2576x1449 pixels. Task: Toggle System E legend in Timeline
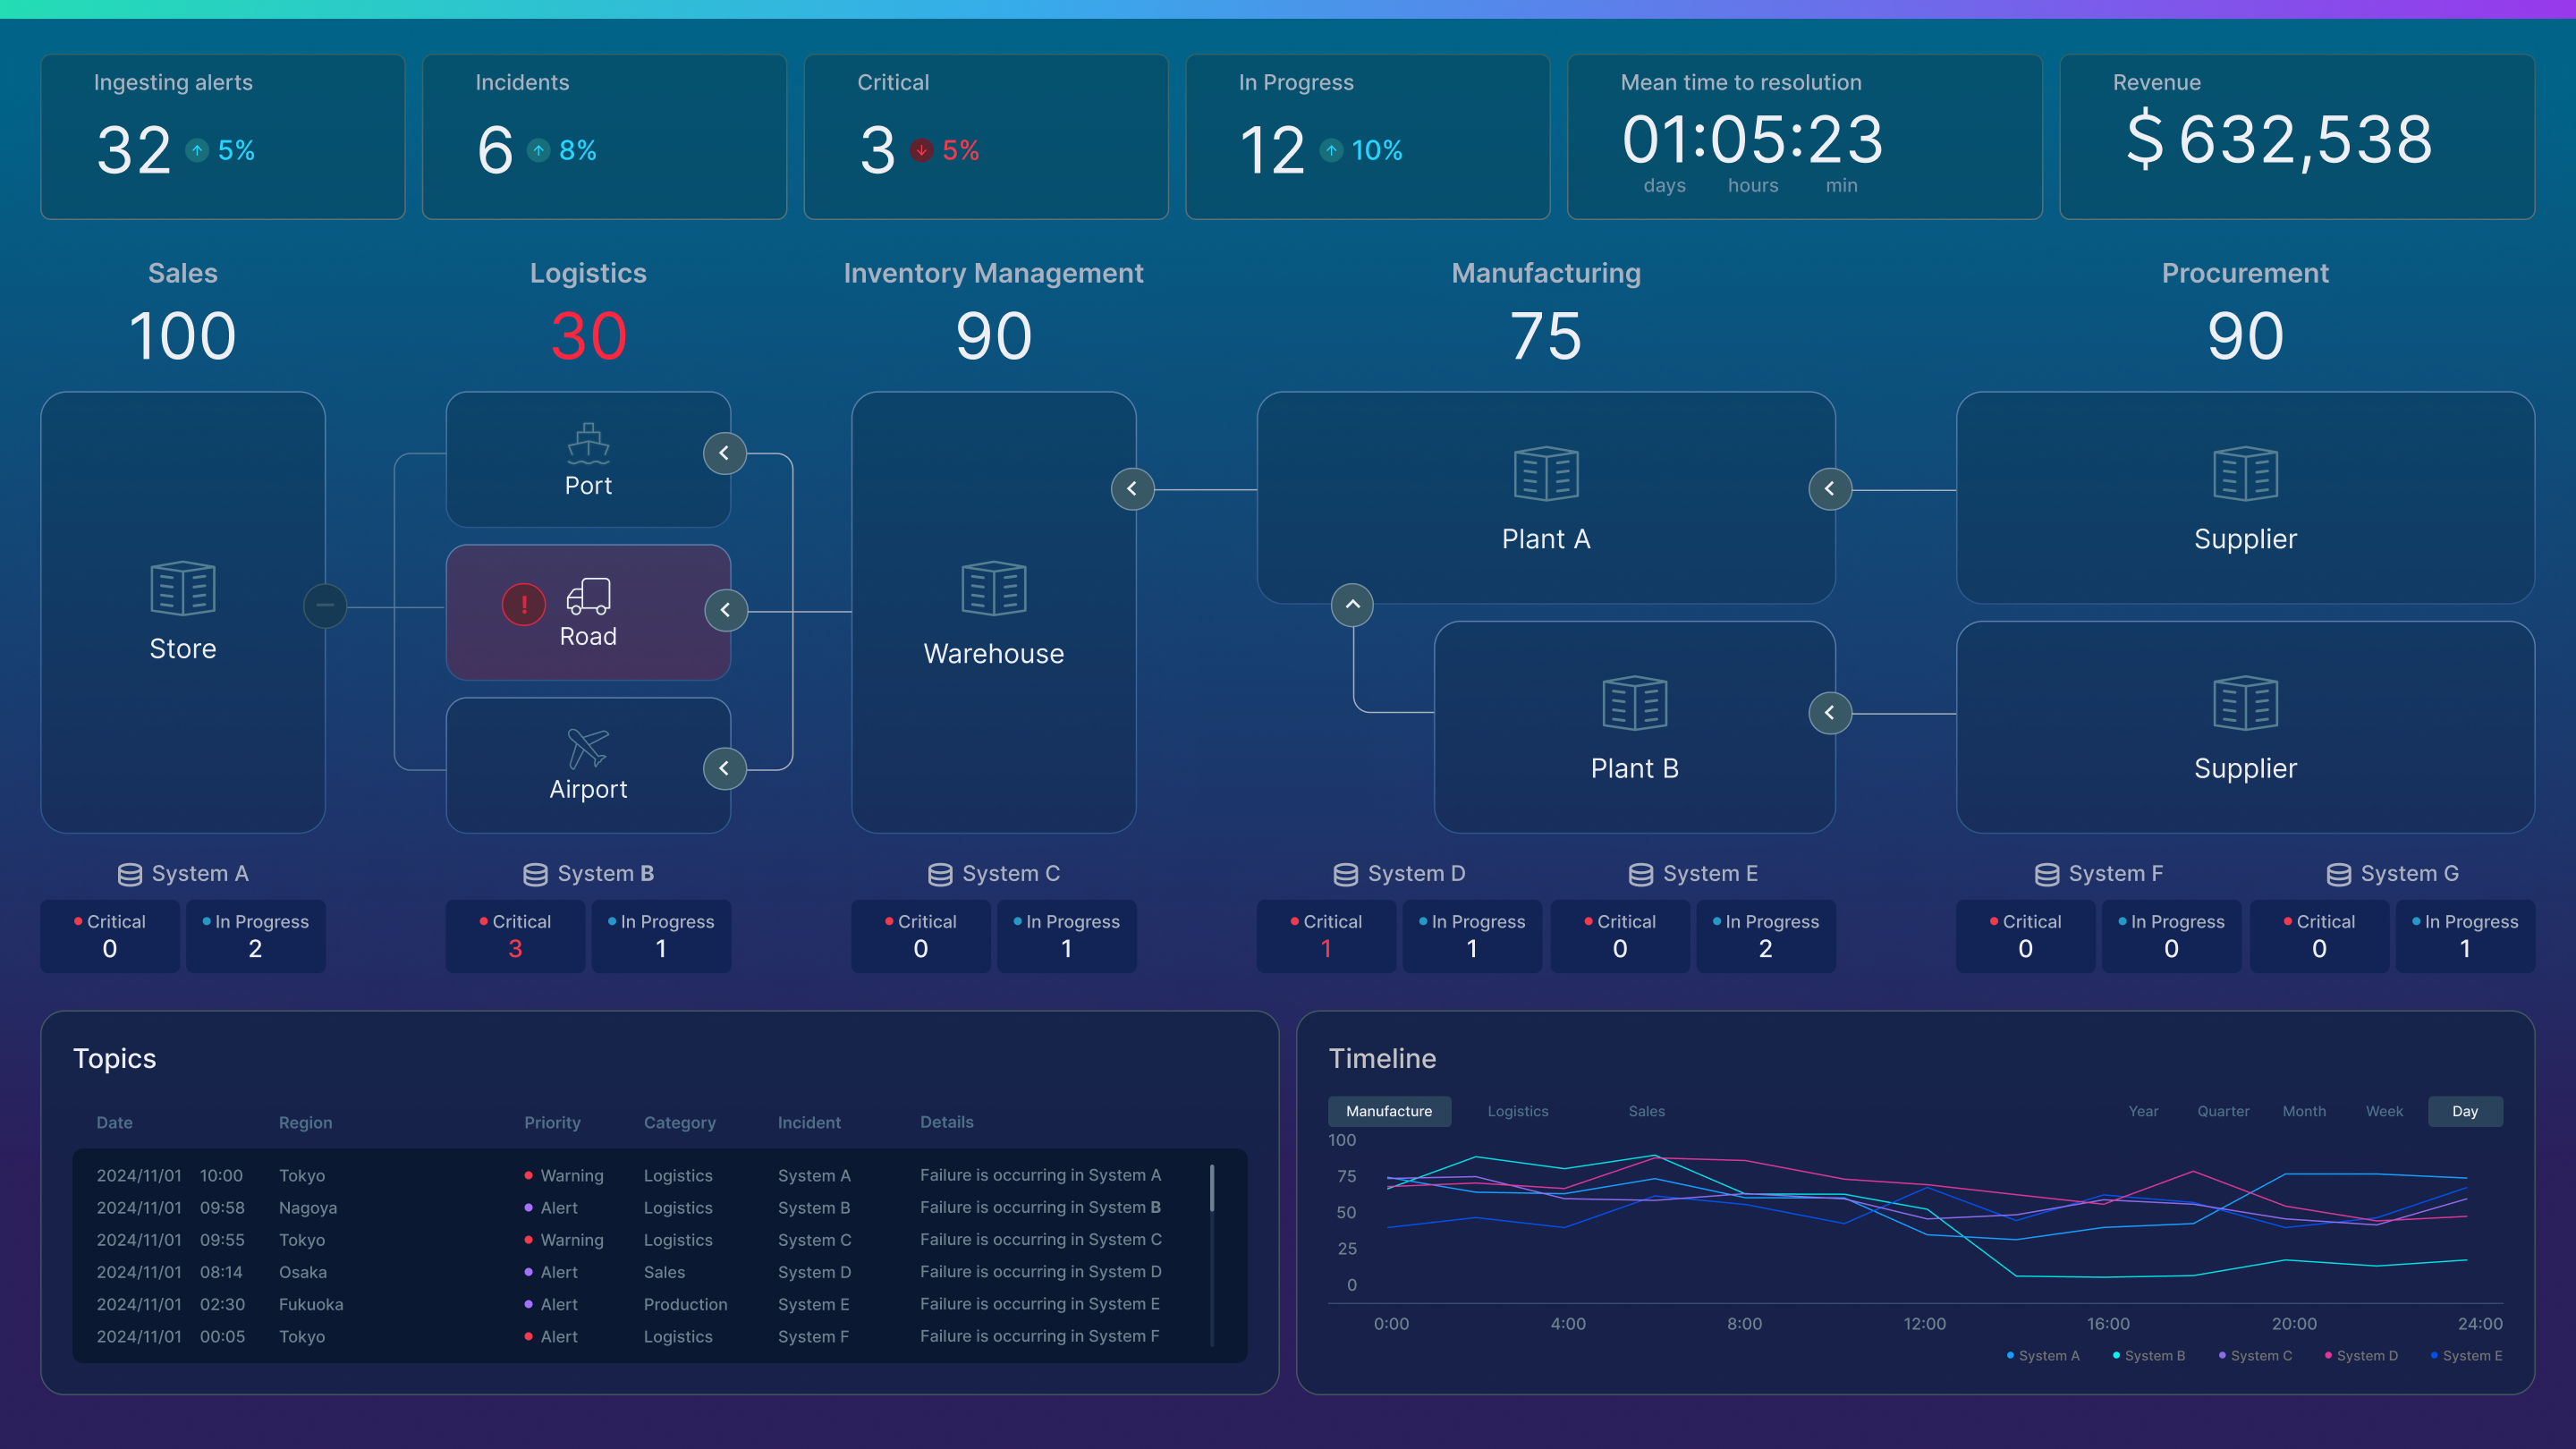pyautogui.click(x=2467, y=1356)
